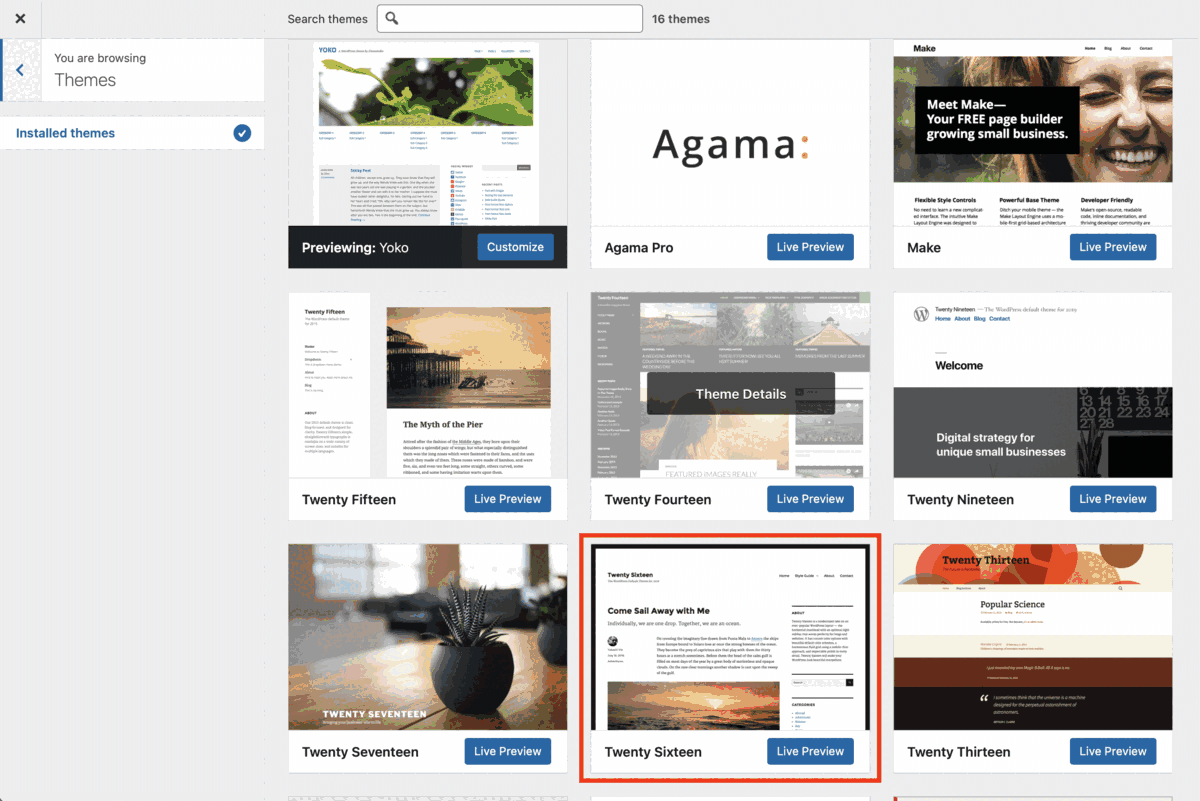
Task: Click the Twenty Nineteen theme name
Action: [x=960, y=500]
